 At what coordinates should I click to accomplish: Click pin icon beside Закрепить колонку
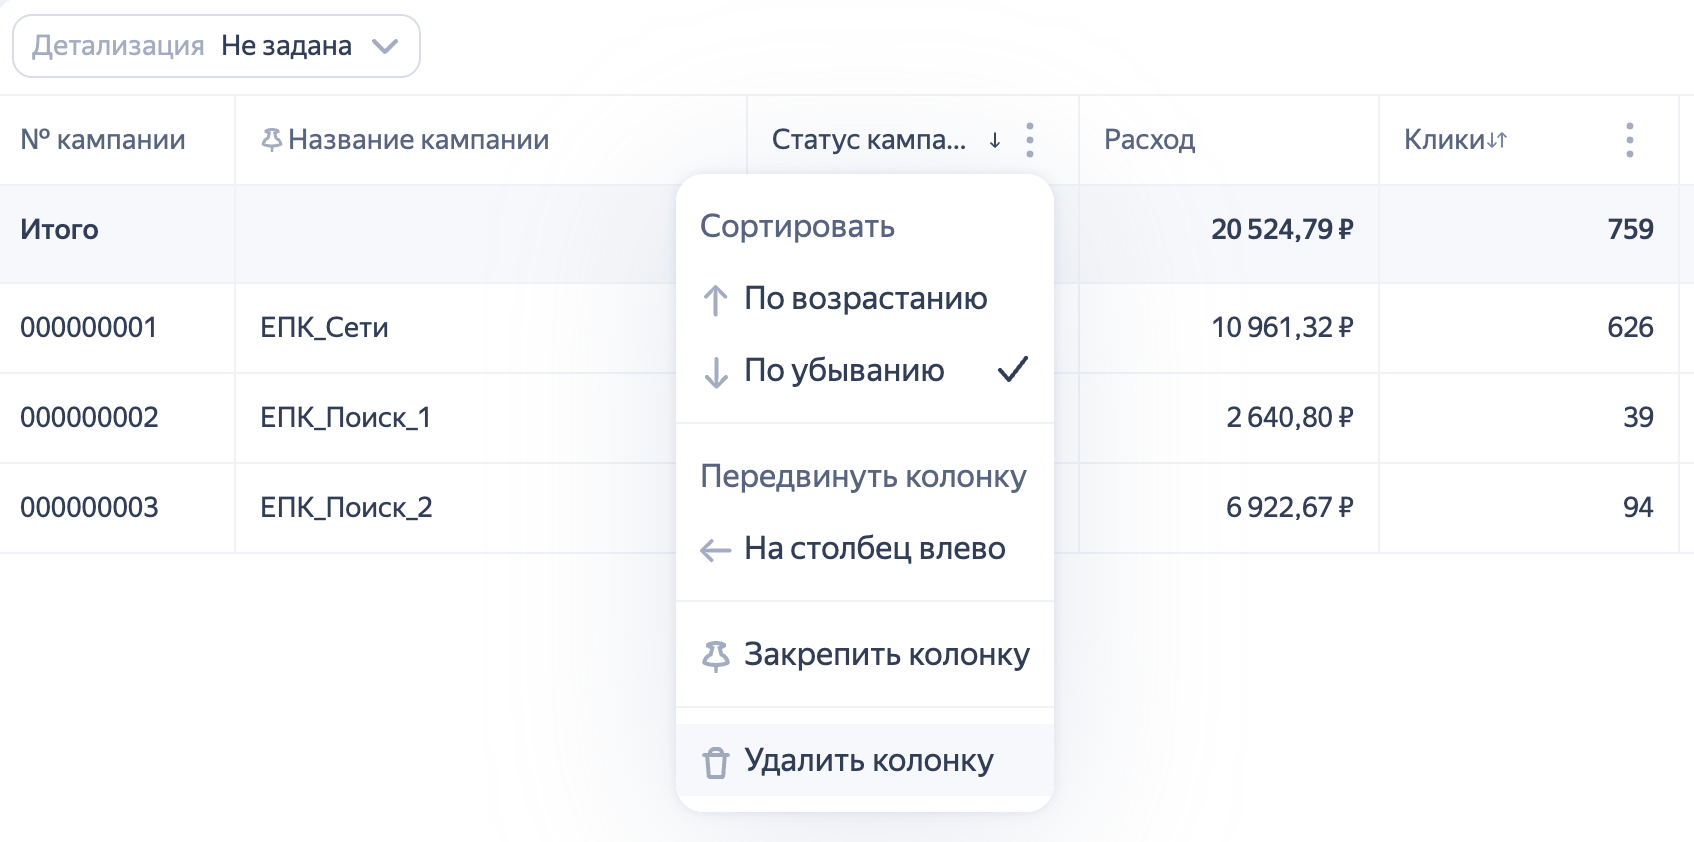point(715,656)
